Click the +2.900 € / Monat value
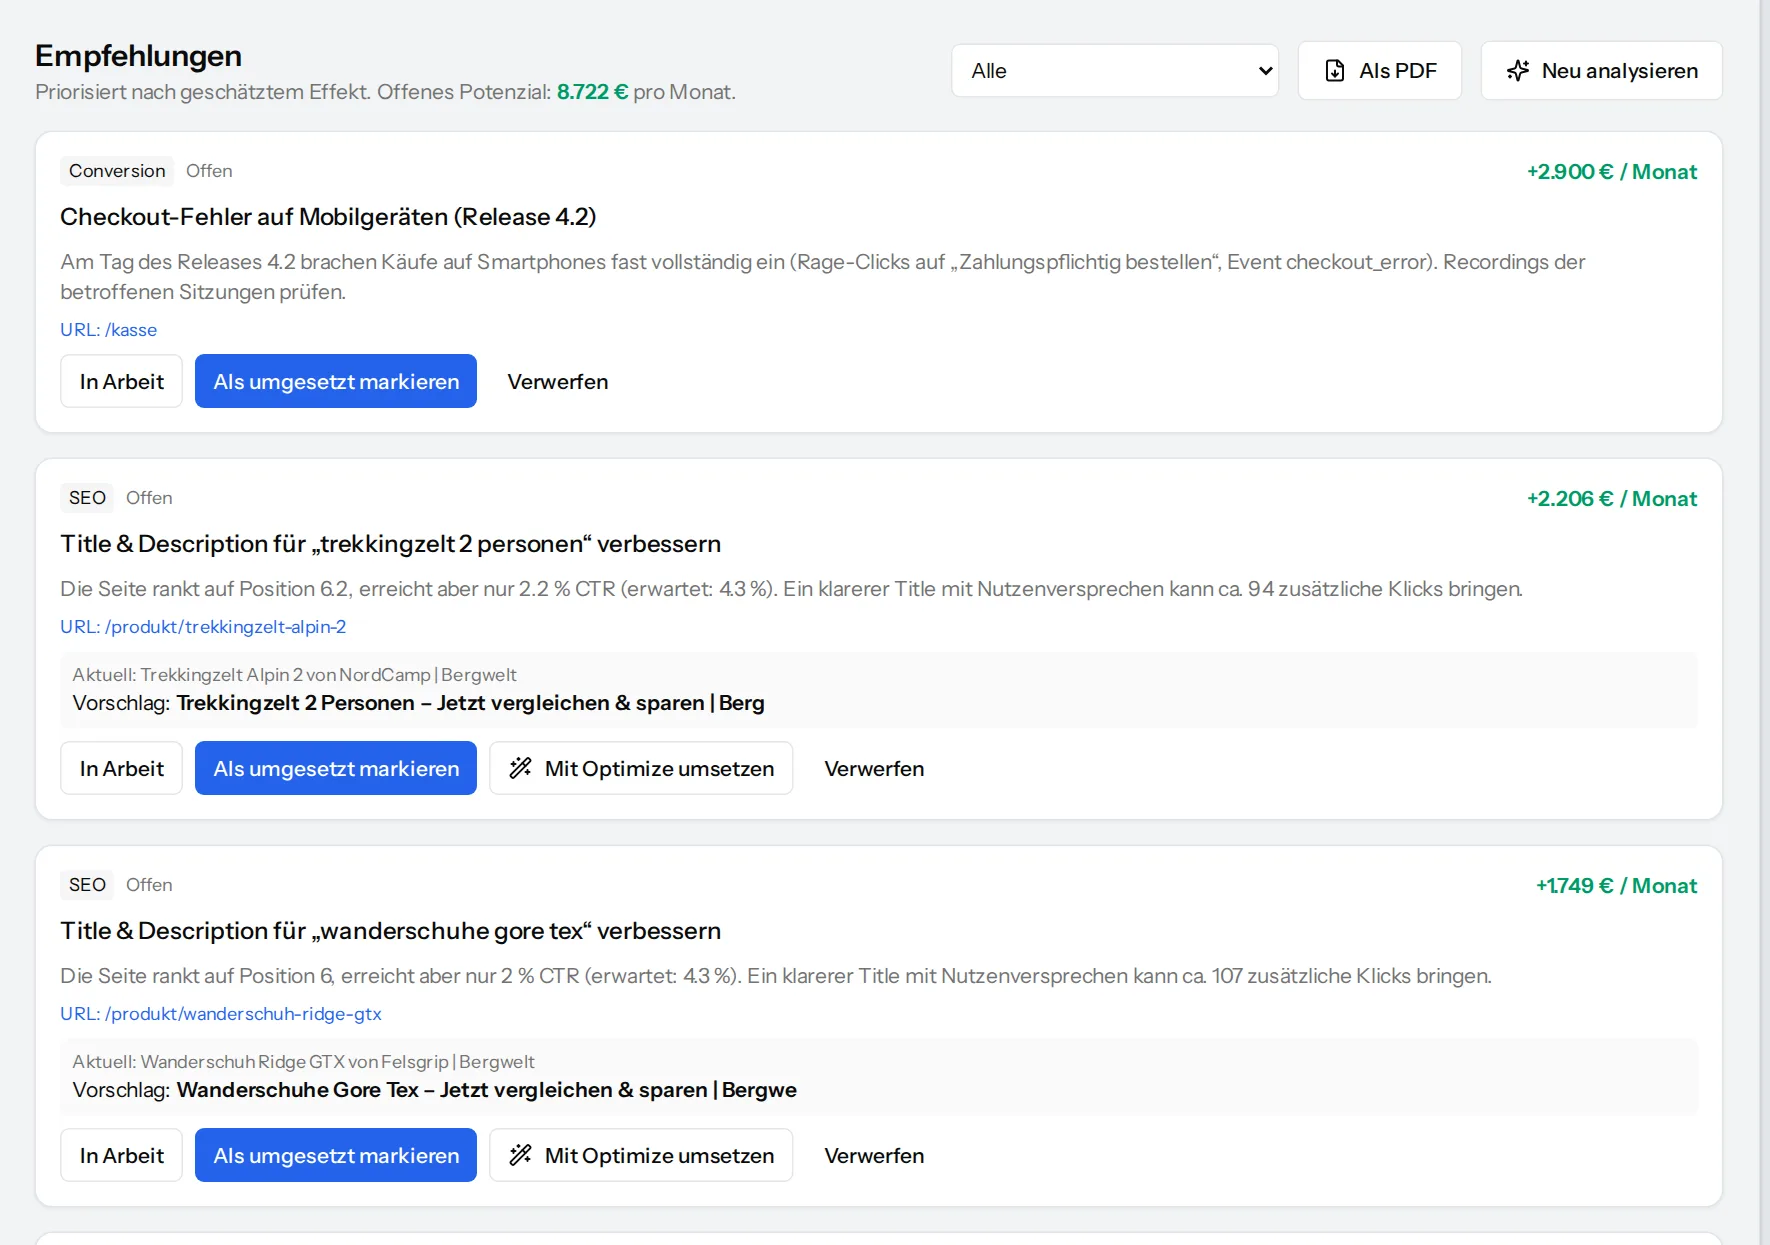 click(1612, 172)
